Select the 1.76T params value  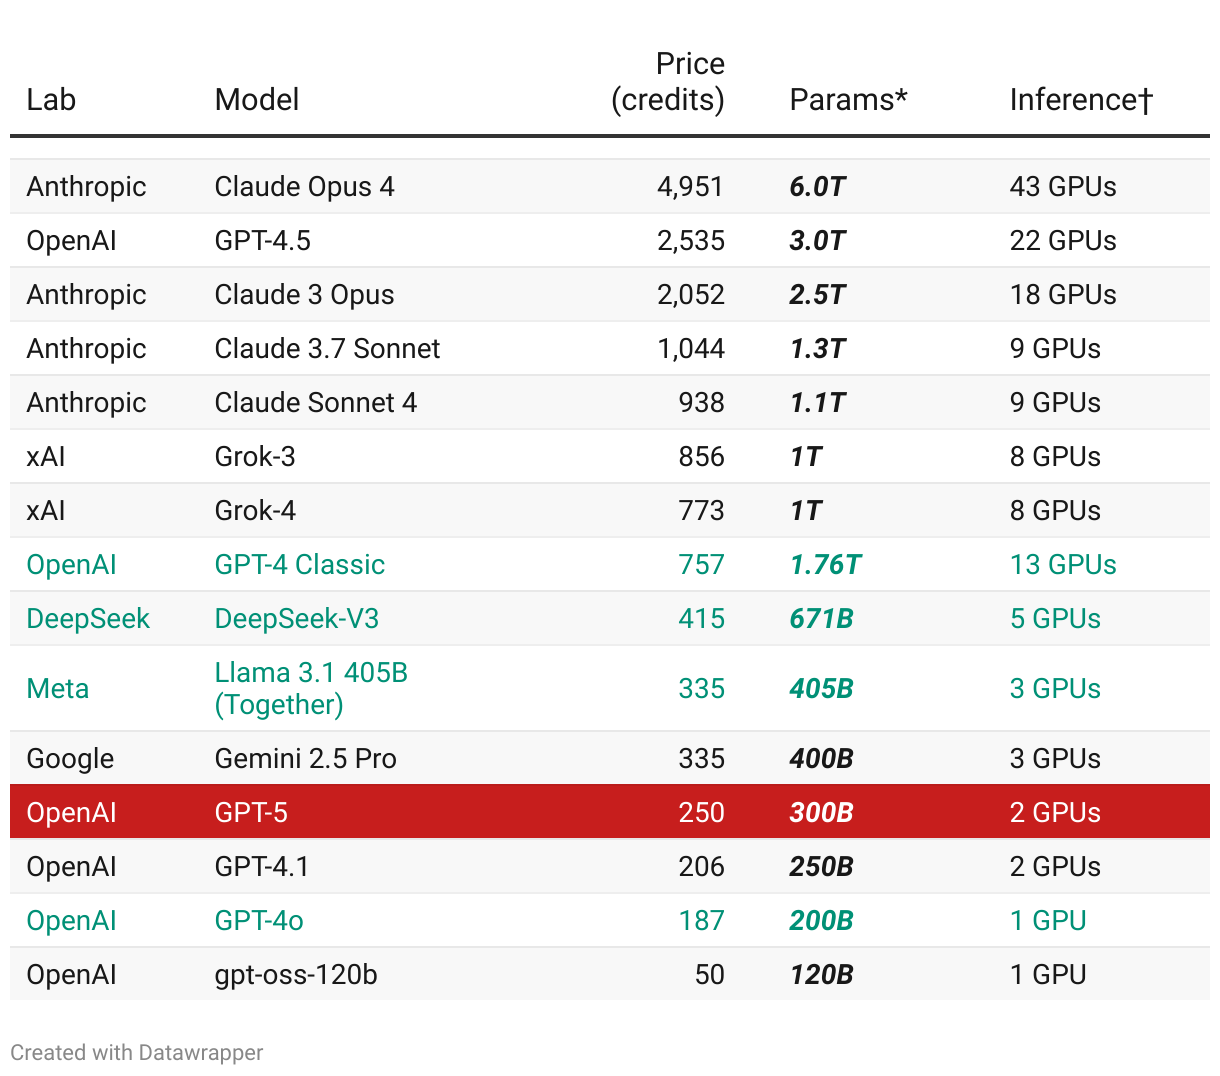click(825, 565)
